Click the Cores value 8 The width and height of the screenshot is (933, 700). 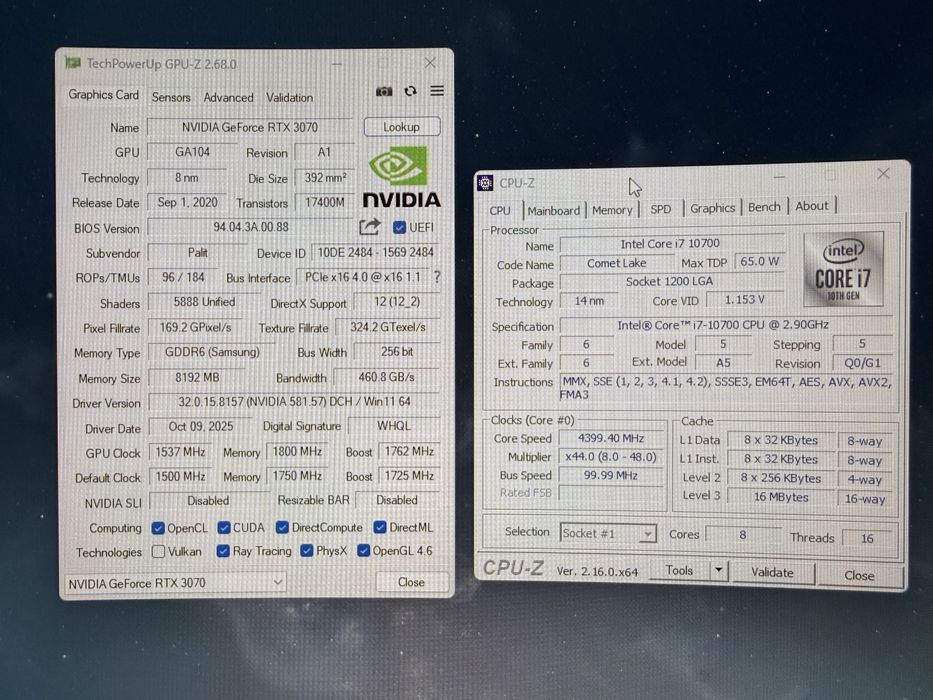[x=743, y=535]
